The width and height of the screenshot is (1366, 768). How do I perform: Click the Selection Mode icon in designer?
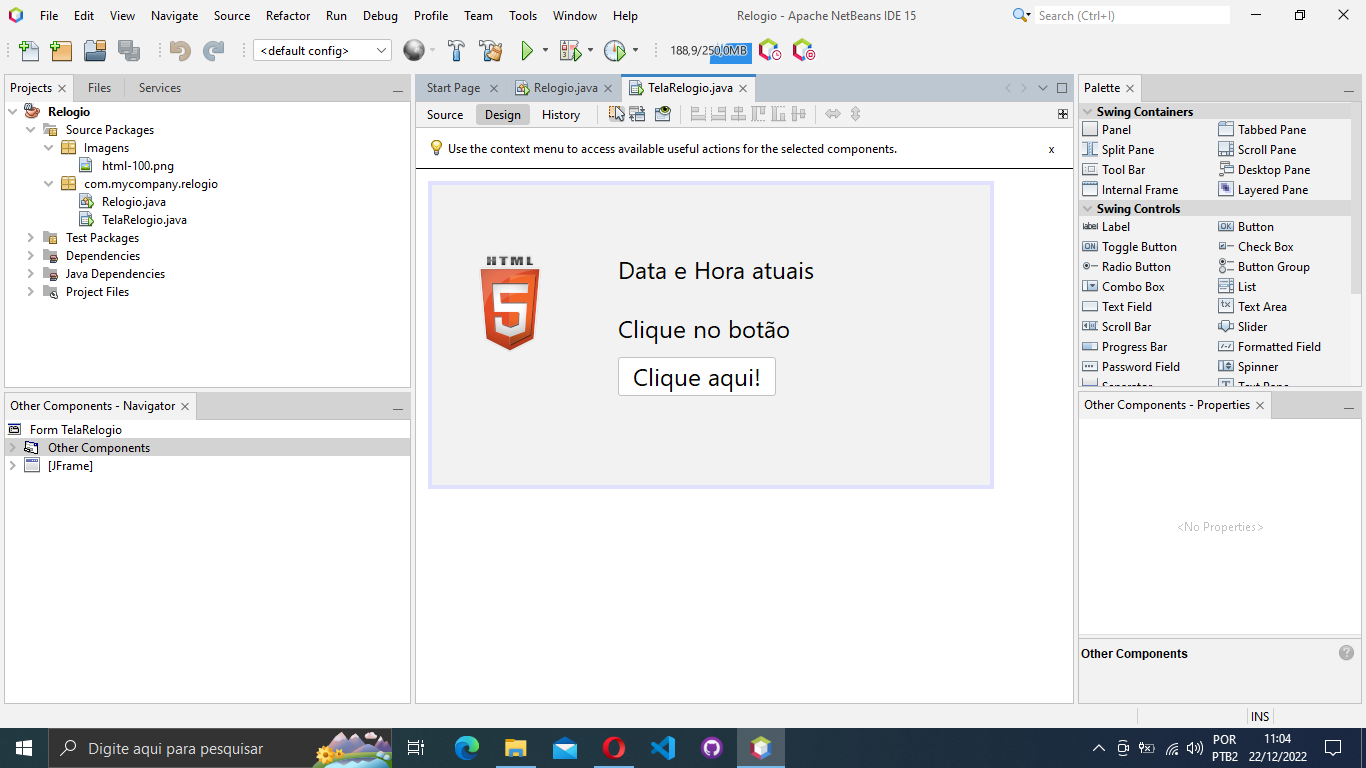click(x=617, y=114)
